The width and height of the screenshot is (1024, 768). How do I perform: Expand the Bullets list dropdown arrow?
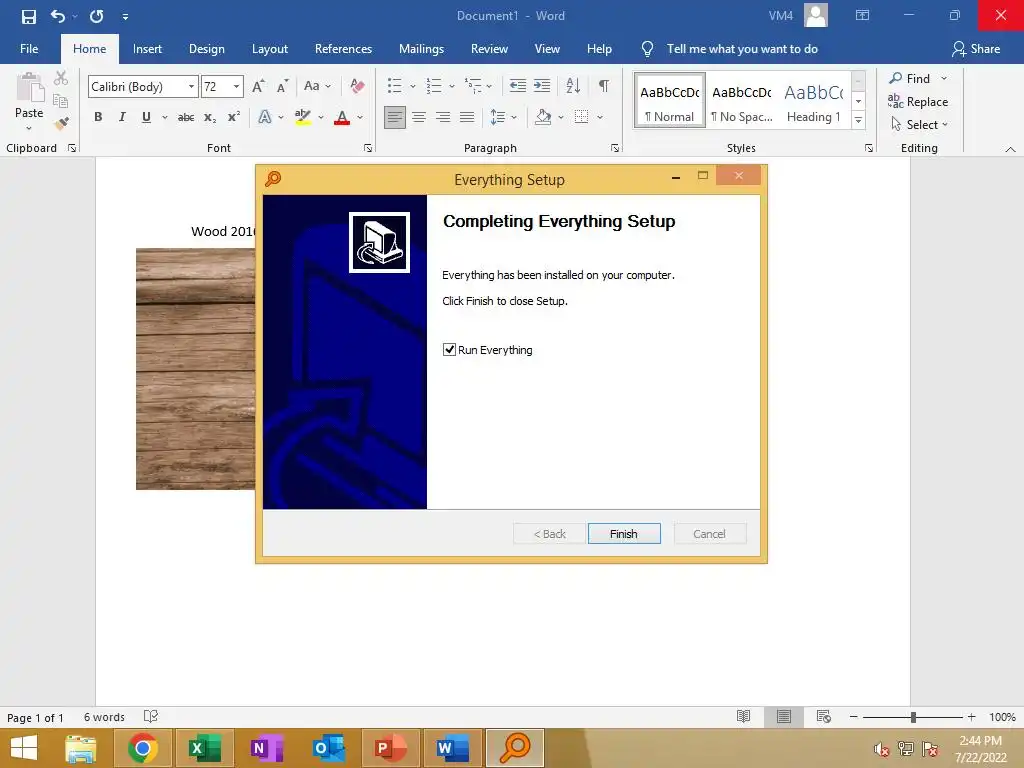413,86
